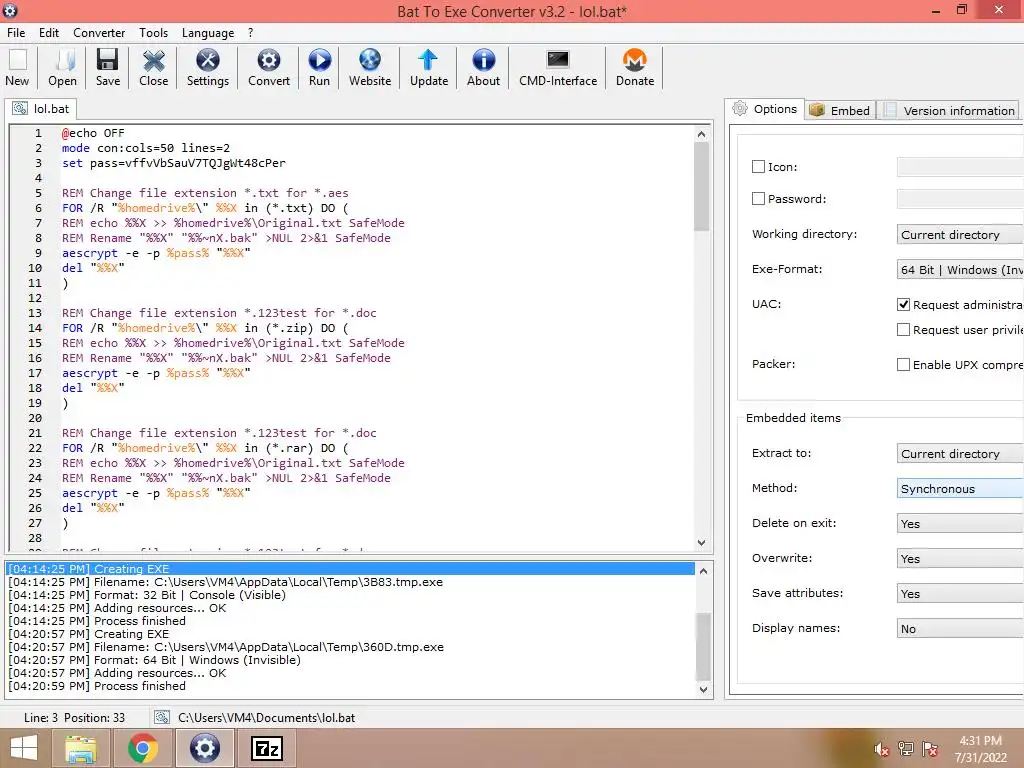Open a batch file with Open icon
The image size is (1024, 768).
click(62, 68)
